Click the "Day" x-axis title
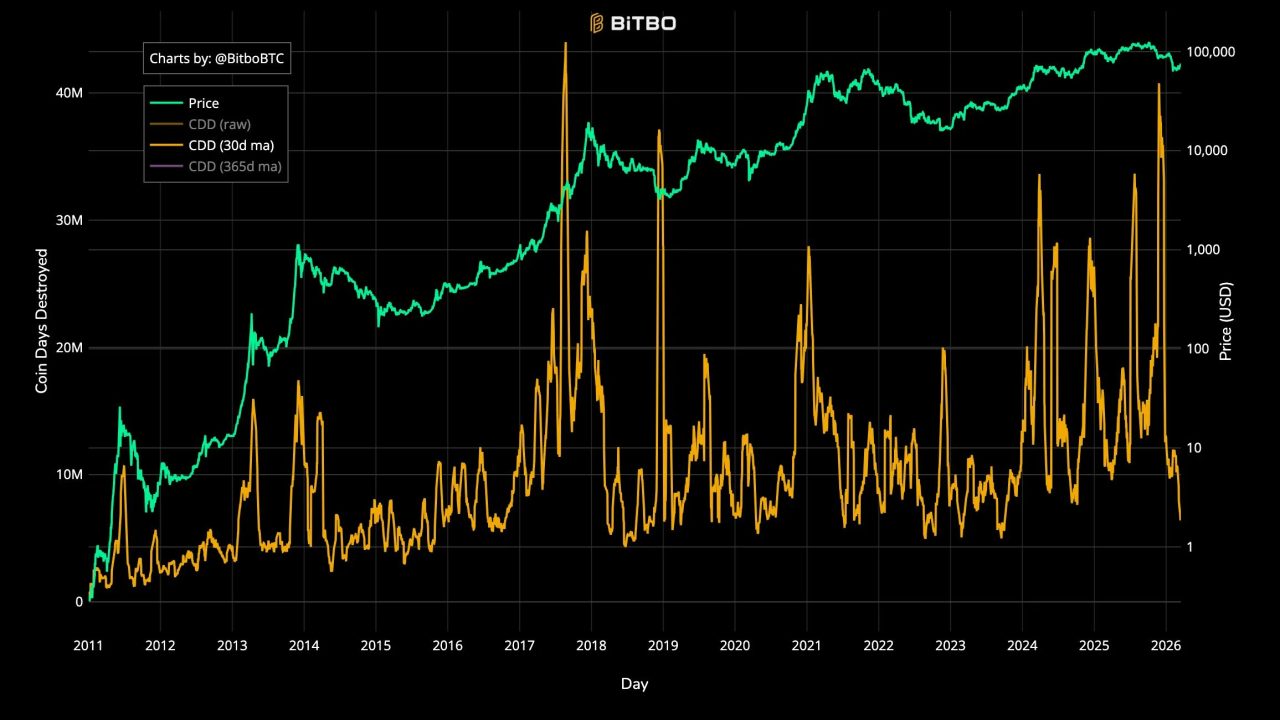1280x720 pixels. [634, 684]
